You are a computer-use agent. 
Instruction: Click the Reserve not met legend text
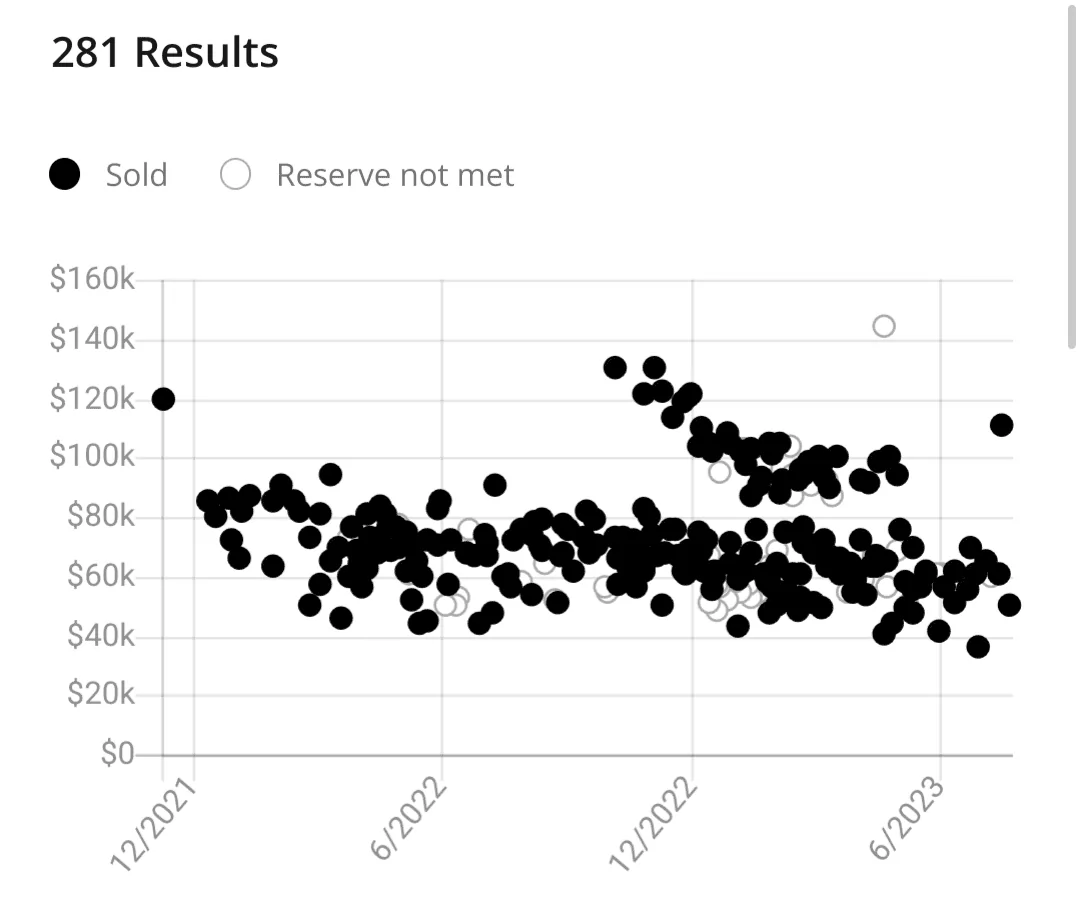(x=395, y=175)
